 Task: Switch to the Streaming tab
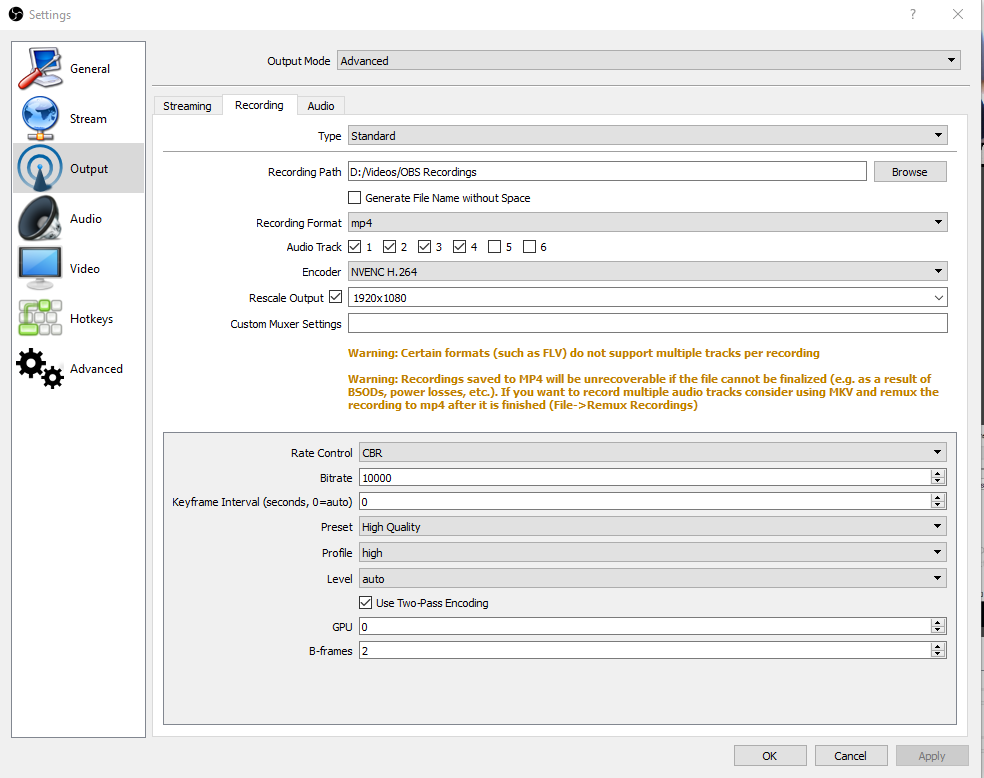(x=187, y=106)
